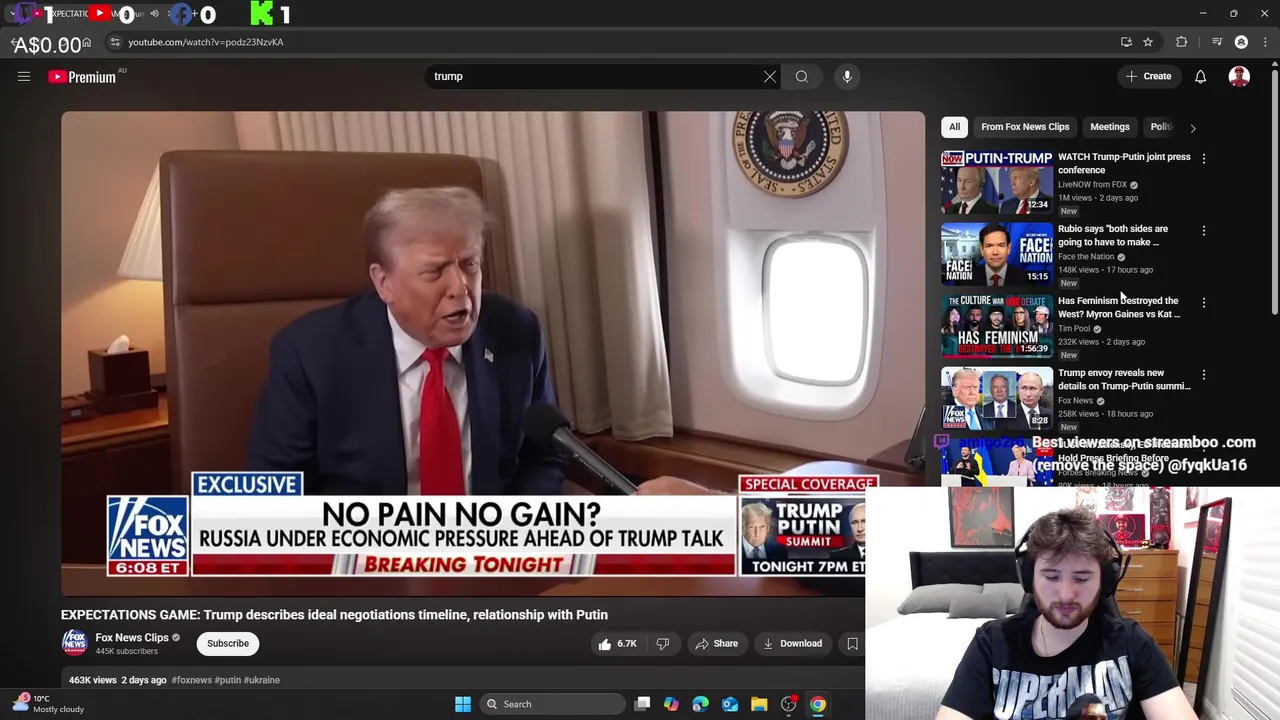Bookmark this page with star icon
1280x720 pixels.
pos(1148,42)
